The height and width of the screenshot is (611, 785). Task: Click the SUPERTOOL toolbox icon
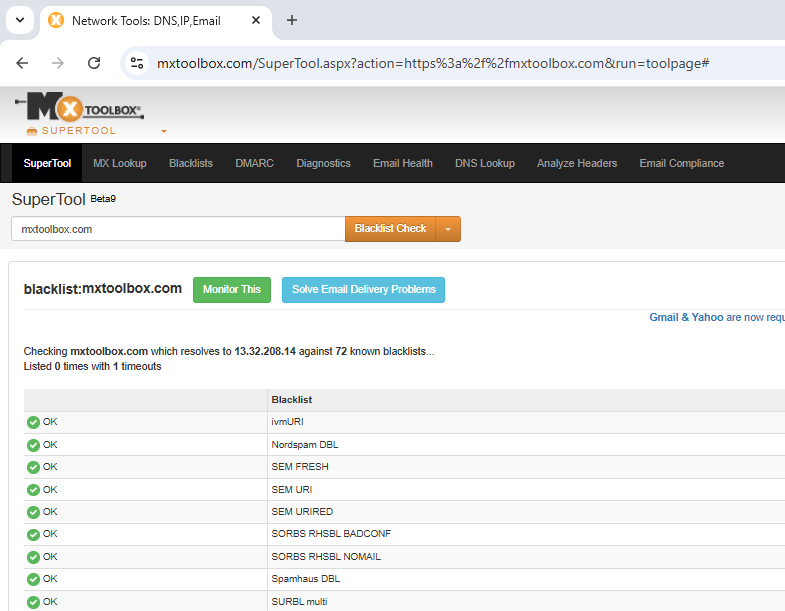click(32, 131)
